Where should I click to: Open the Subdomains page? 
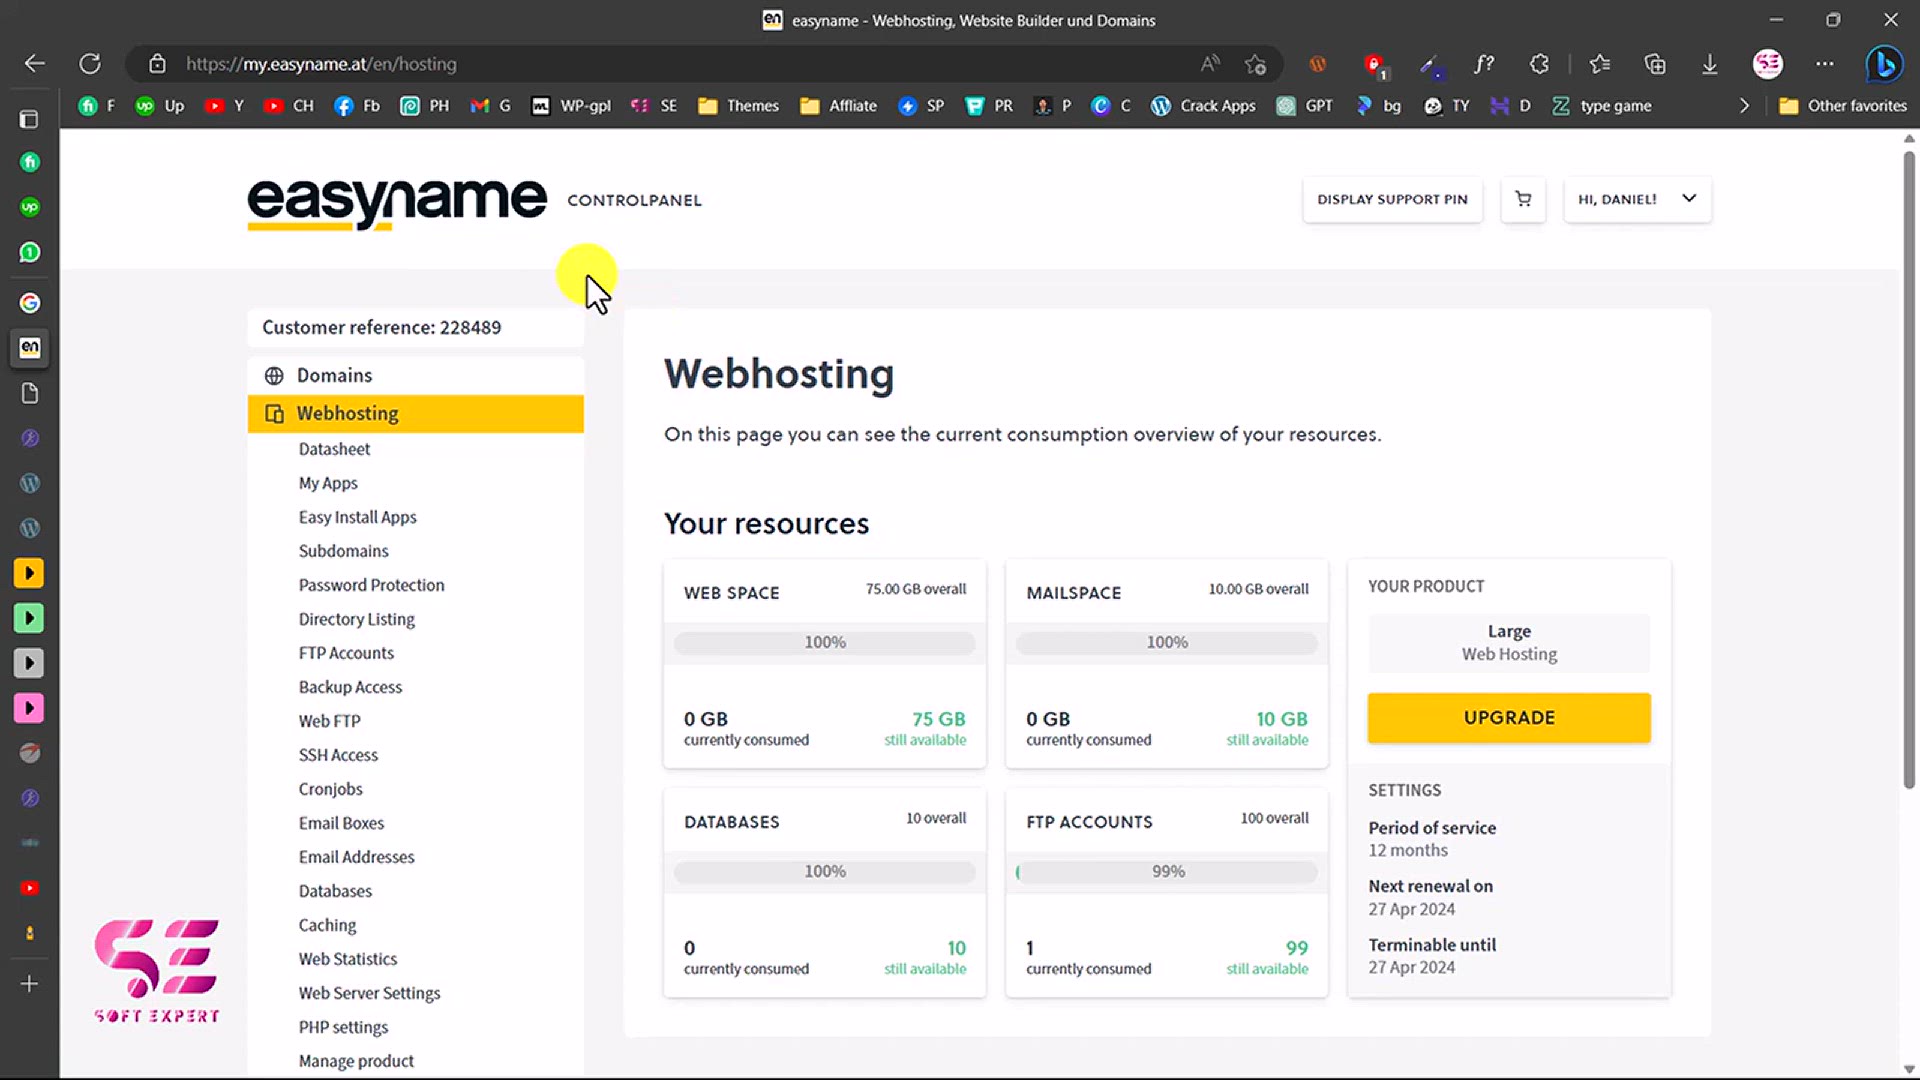tap(343, 552)
